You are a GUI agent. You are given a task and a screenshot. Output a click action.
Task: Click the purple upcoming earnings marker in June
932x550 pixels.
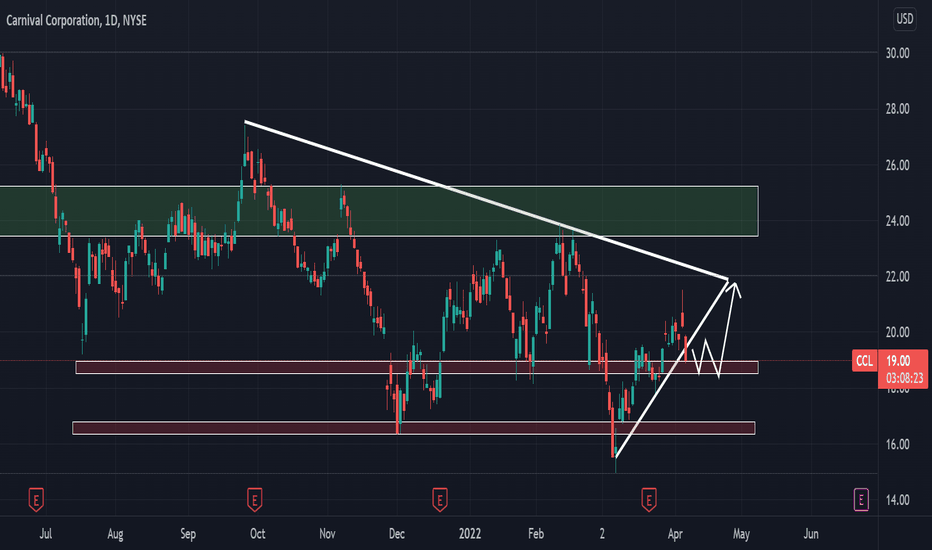(x=861, y=499)
